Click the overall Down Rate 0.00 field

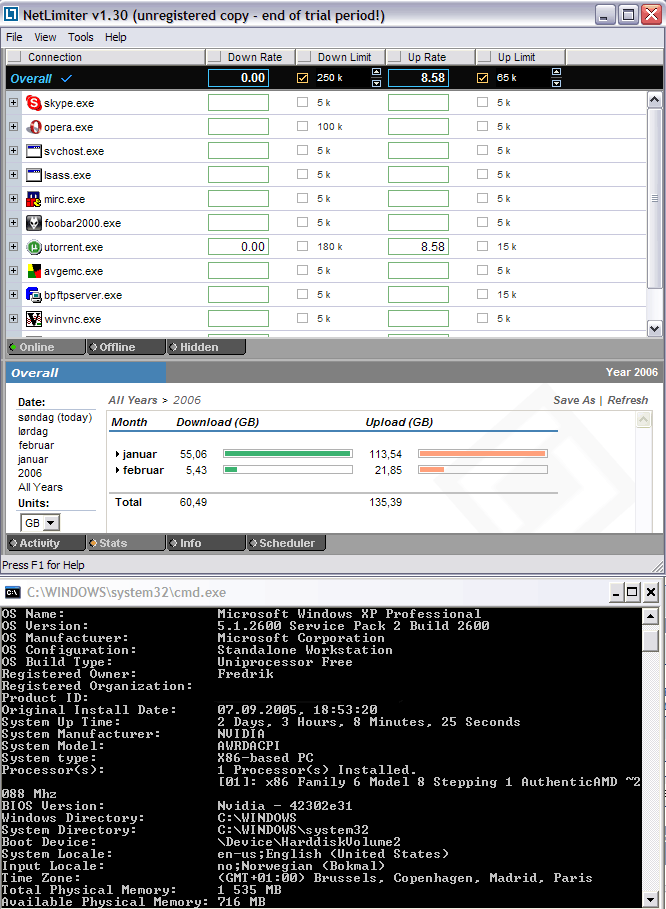[x=238, y=78]
